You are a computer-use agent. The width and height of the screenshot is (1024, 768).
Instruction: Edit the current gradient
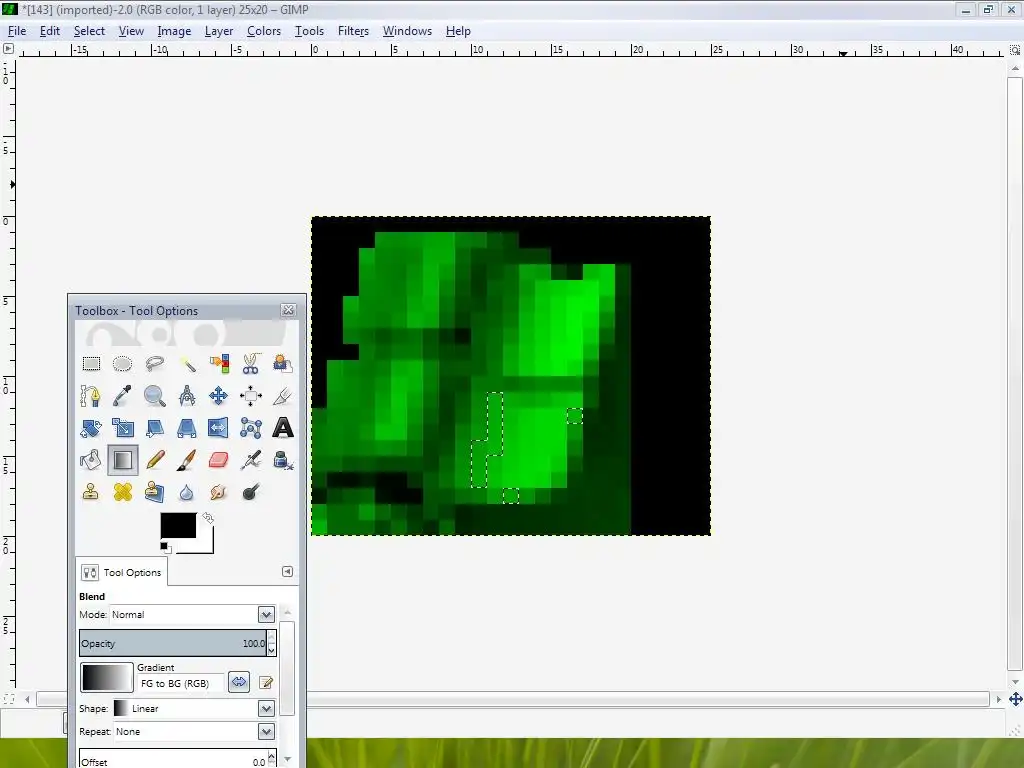(x=266, y=682)
